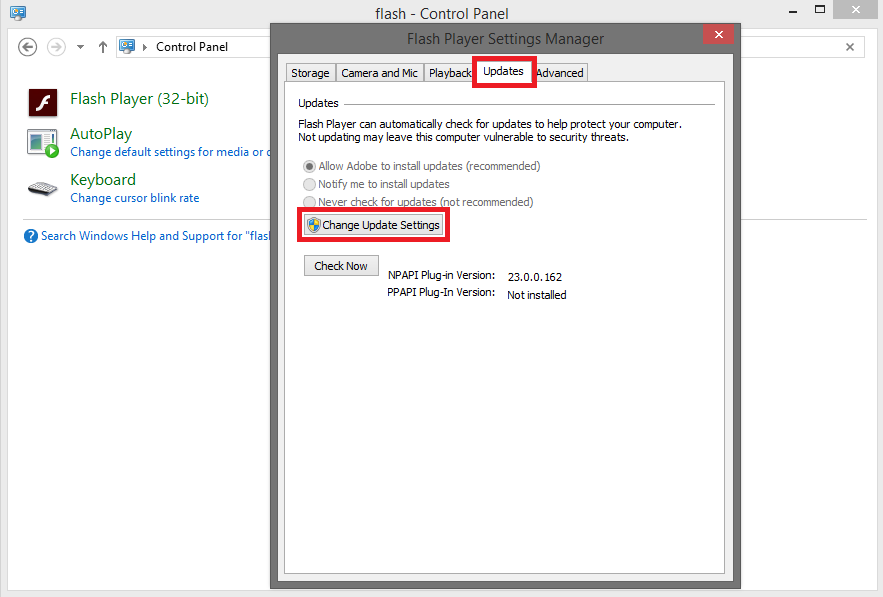Viewport: 883px width, 597px height.
Task: Click Search Windows Help and Support link
Action: 155,236
